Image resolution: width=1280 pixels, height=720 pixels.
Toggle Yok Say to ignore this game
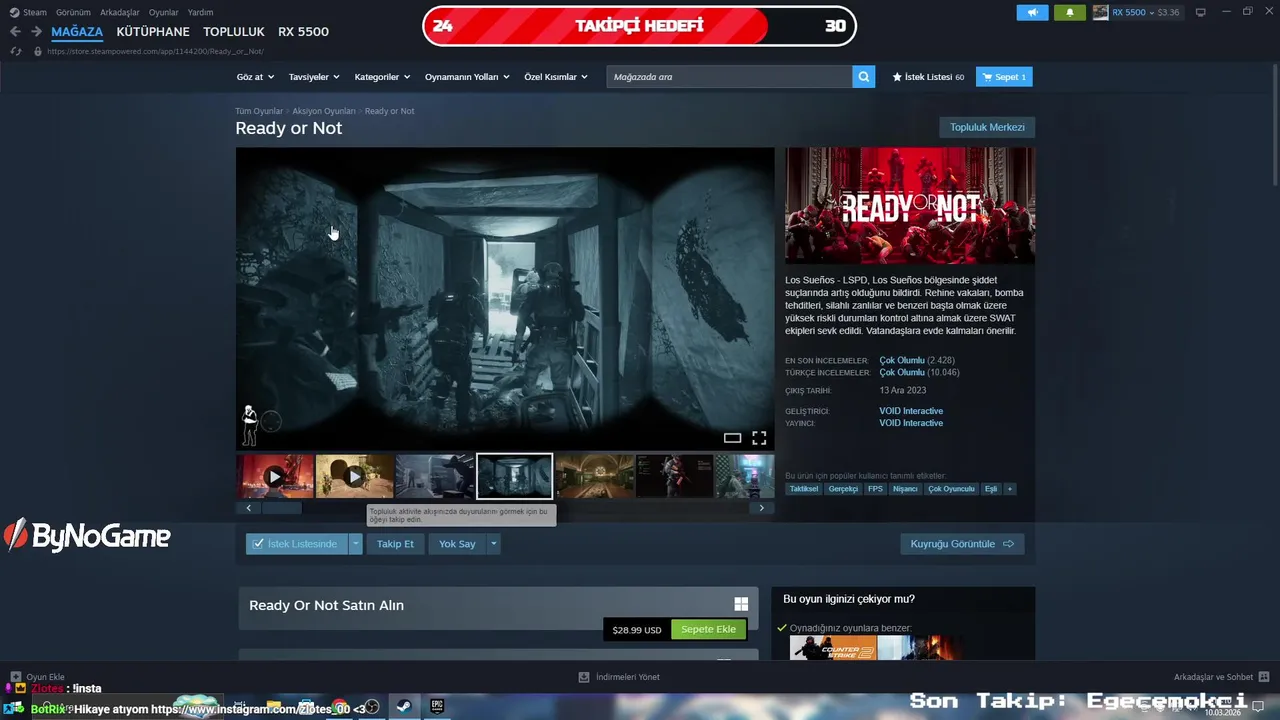coord(457,544)
